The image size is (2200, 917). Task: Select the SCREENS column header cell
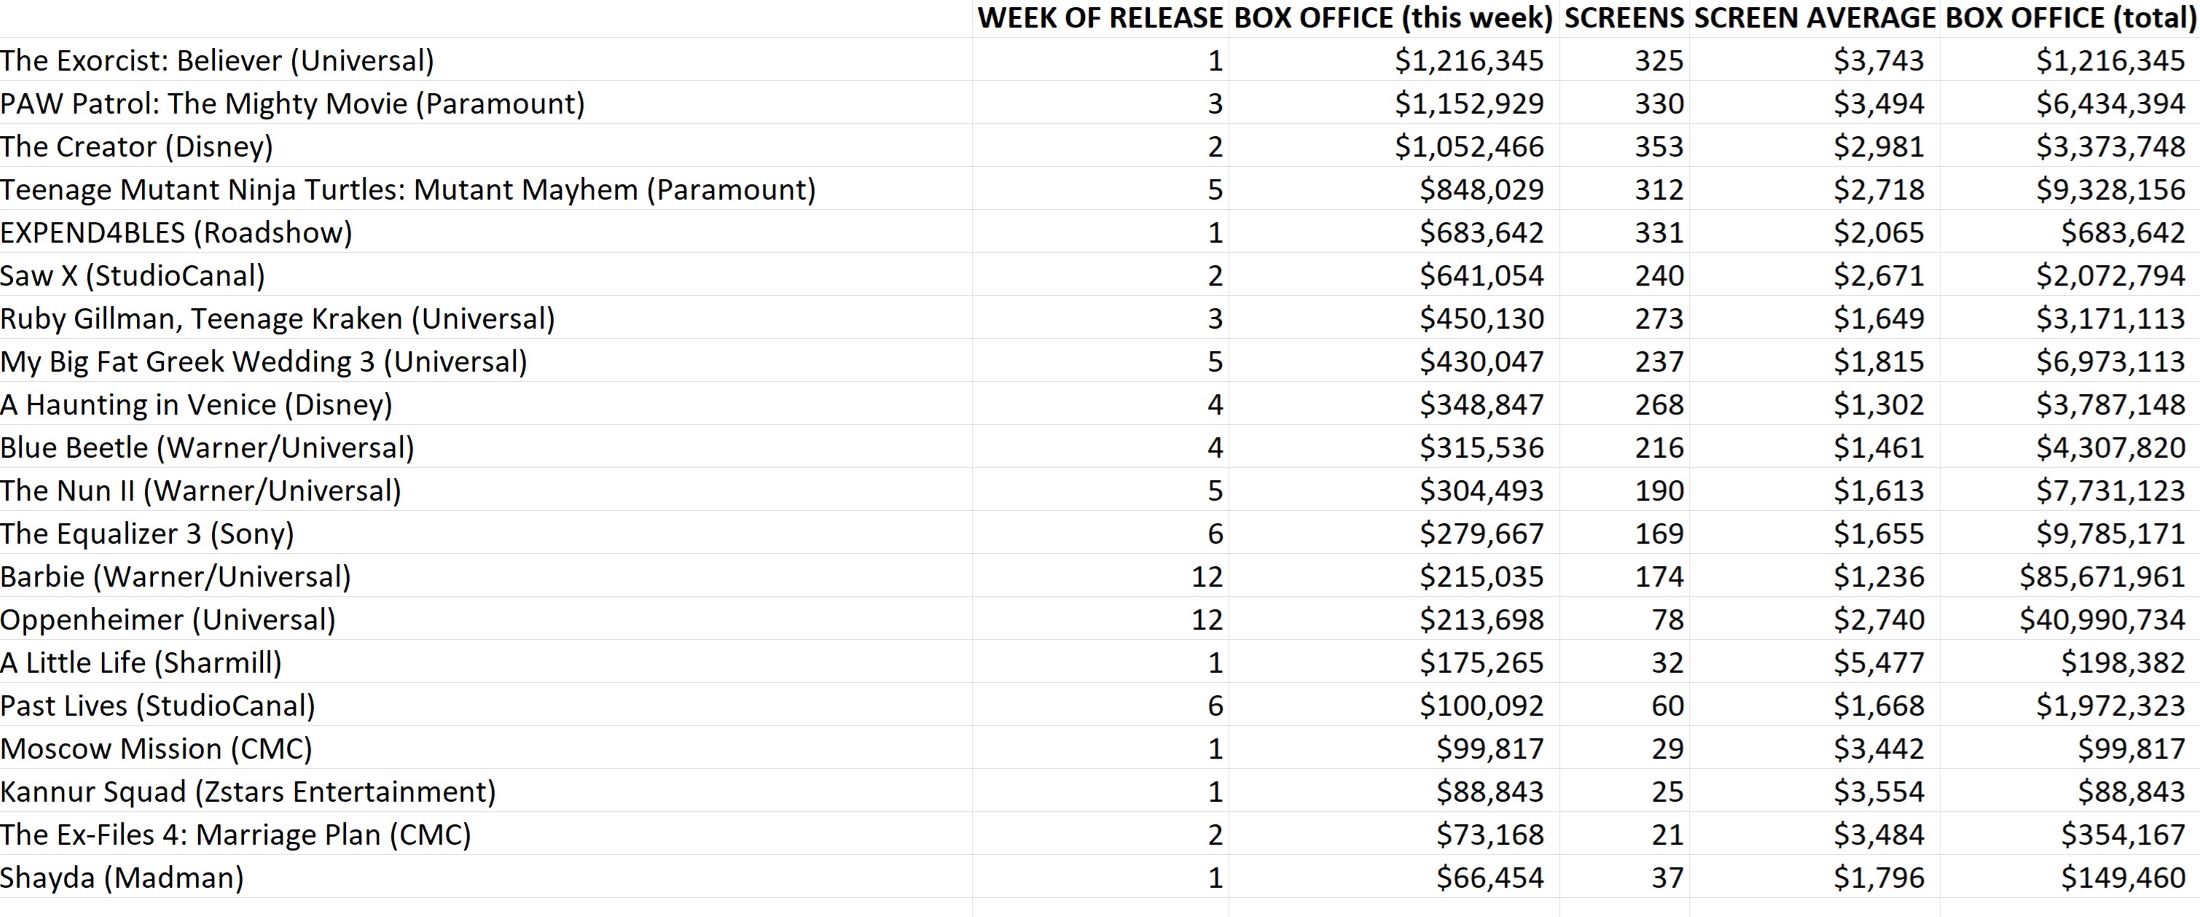1624,18
